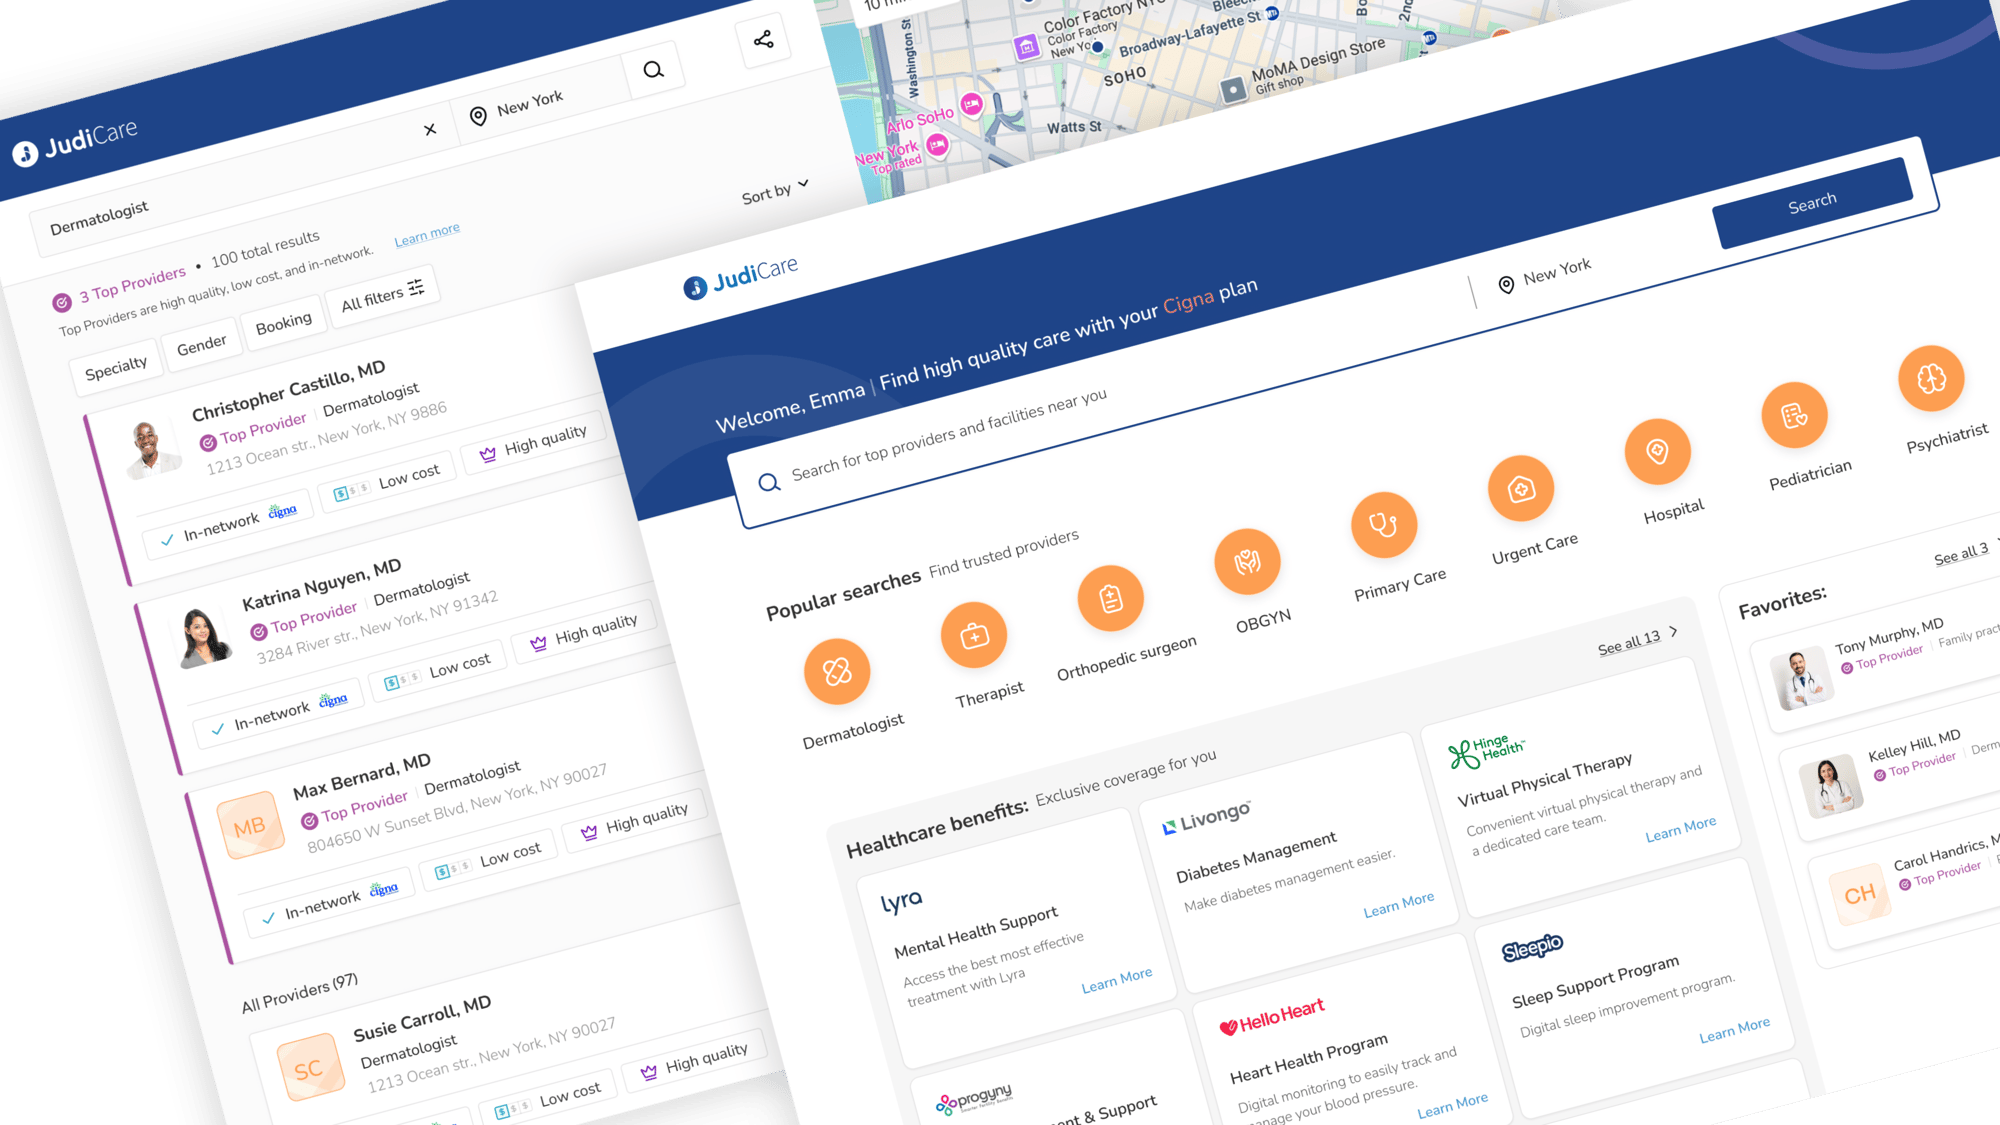Click In-network Cigna tag for Christopher Castillo
This screenshot has height=1125, width=2000.
[228, 524]
